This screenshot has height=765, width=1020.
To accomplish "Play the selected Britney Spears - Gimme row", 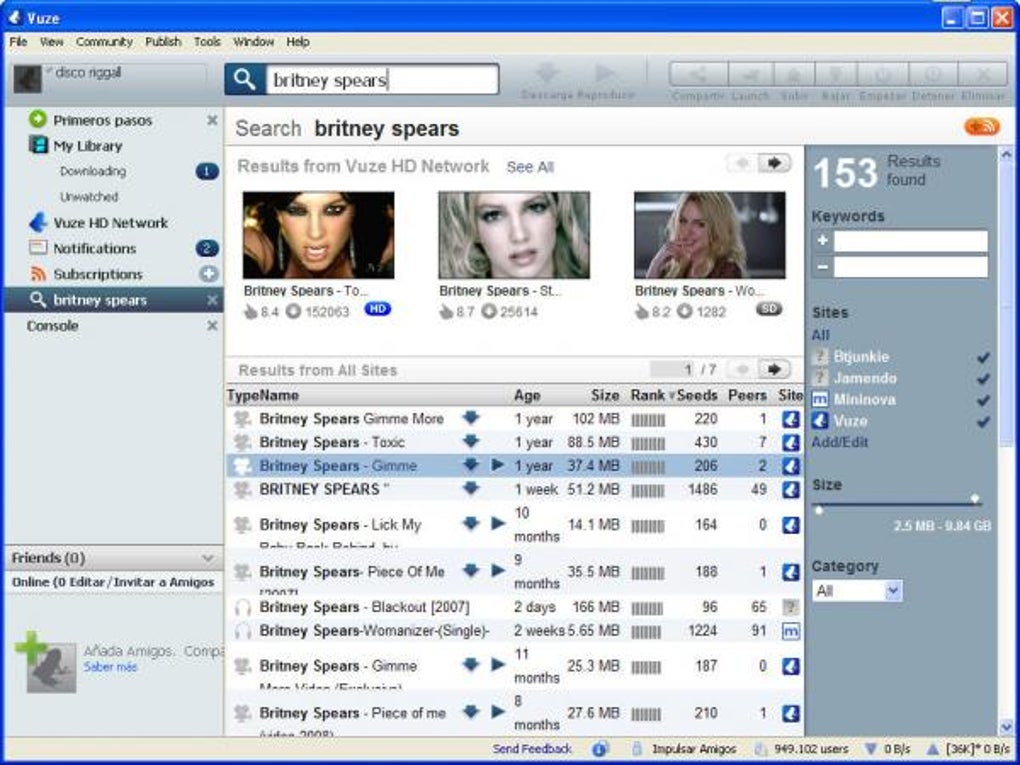I will [x=498, y=465].
